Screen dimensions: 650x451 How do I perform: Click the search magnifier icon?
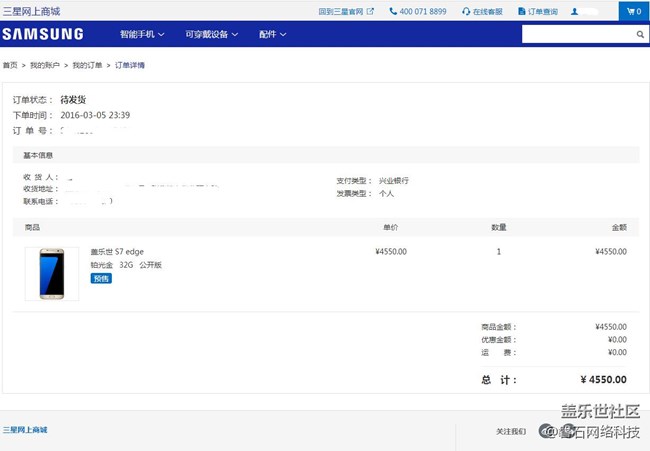pos(640,34)
